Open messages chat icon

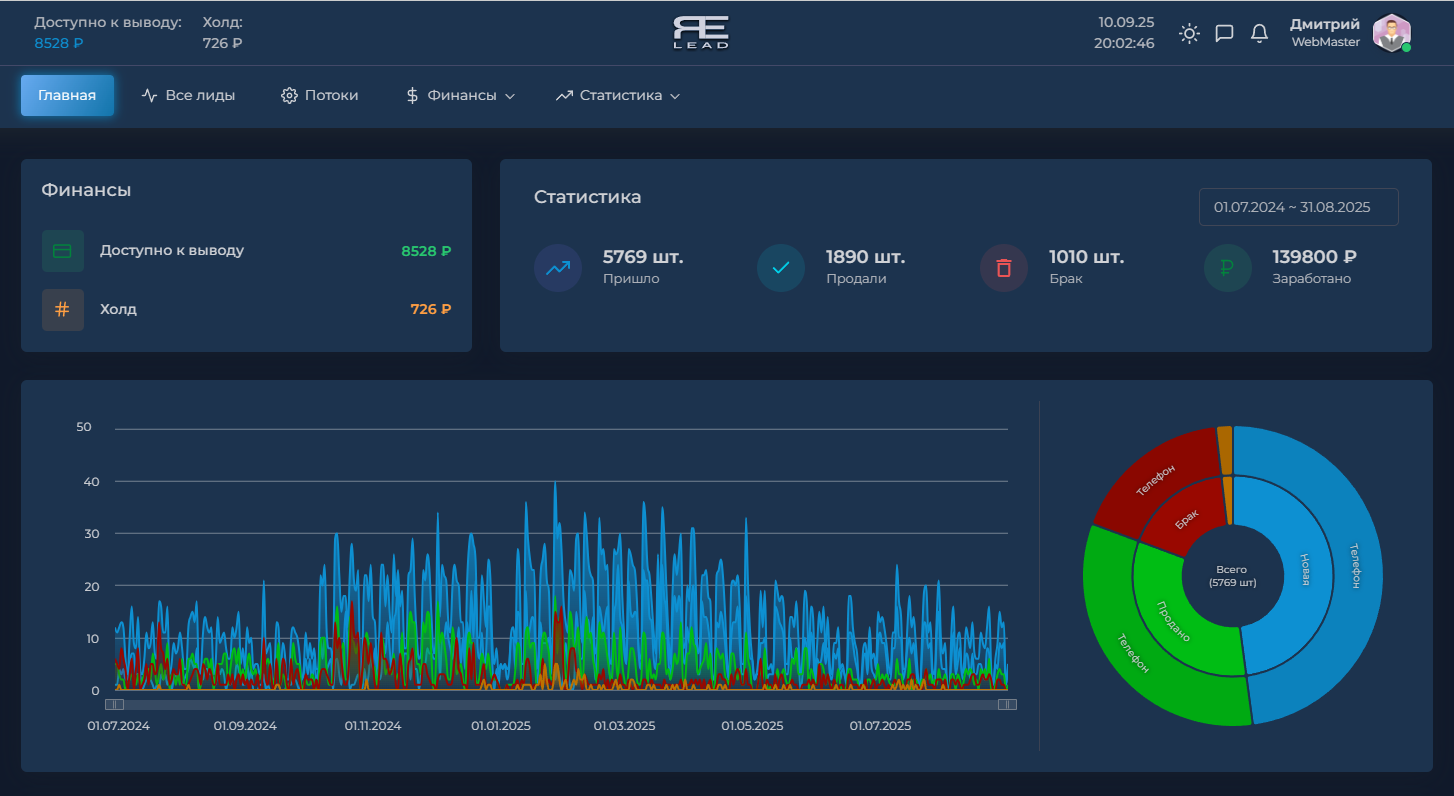click(x=1224, y=33)
